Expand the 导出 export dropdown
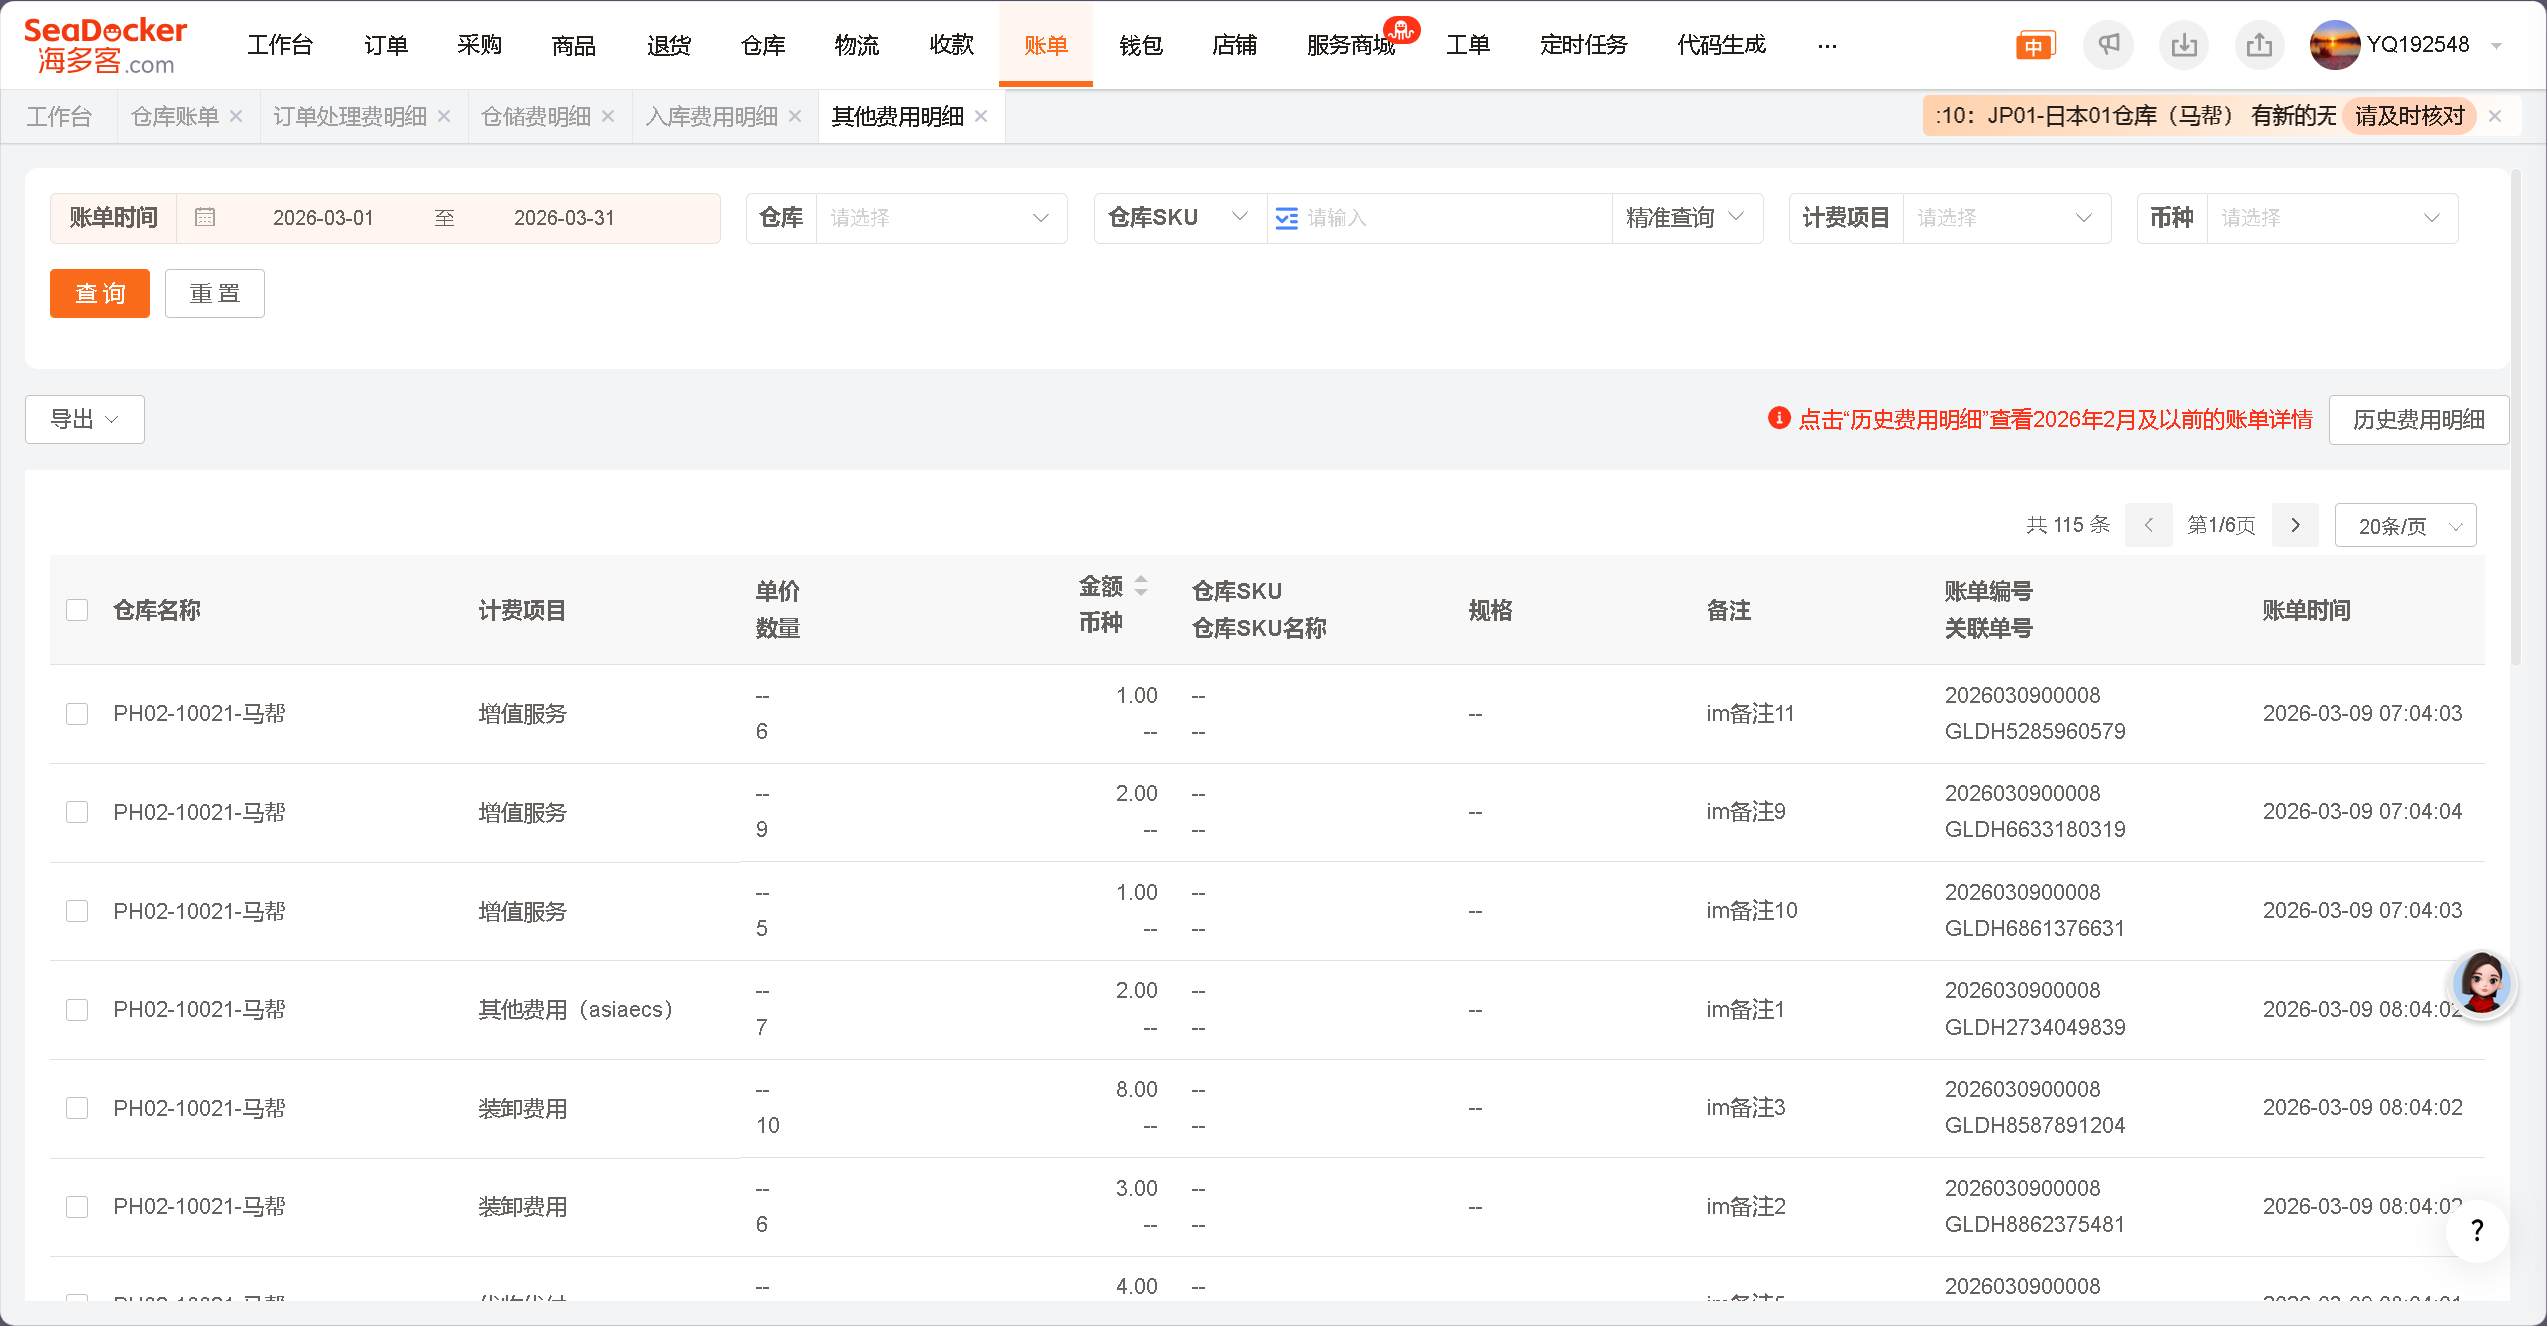This screenshot has width=2547, height=1326. click(85, 420)
